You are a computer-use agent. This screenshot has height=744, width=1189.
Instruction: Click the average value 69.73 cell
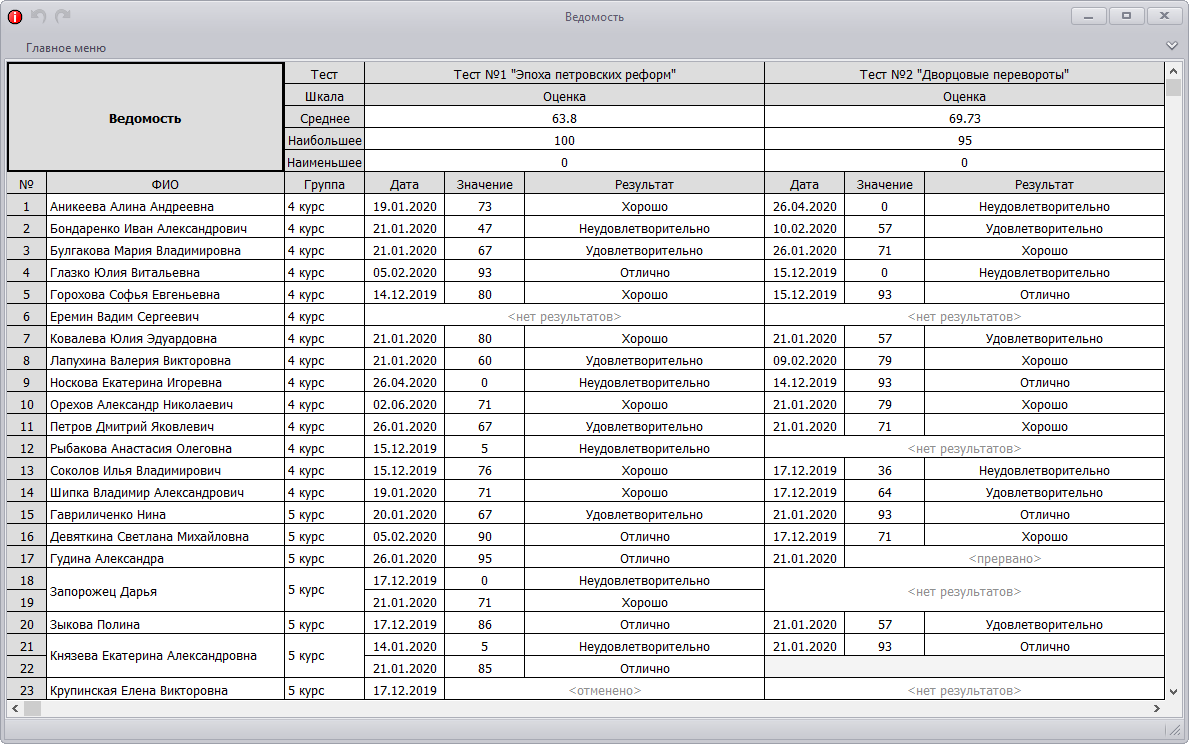pos(964,118)
